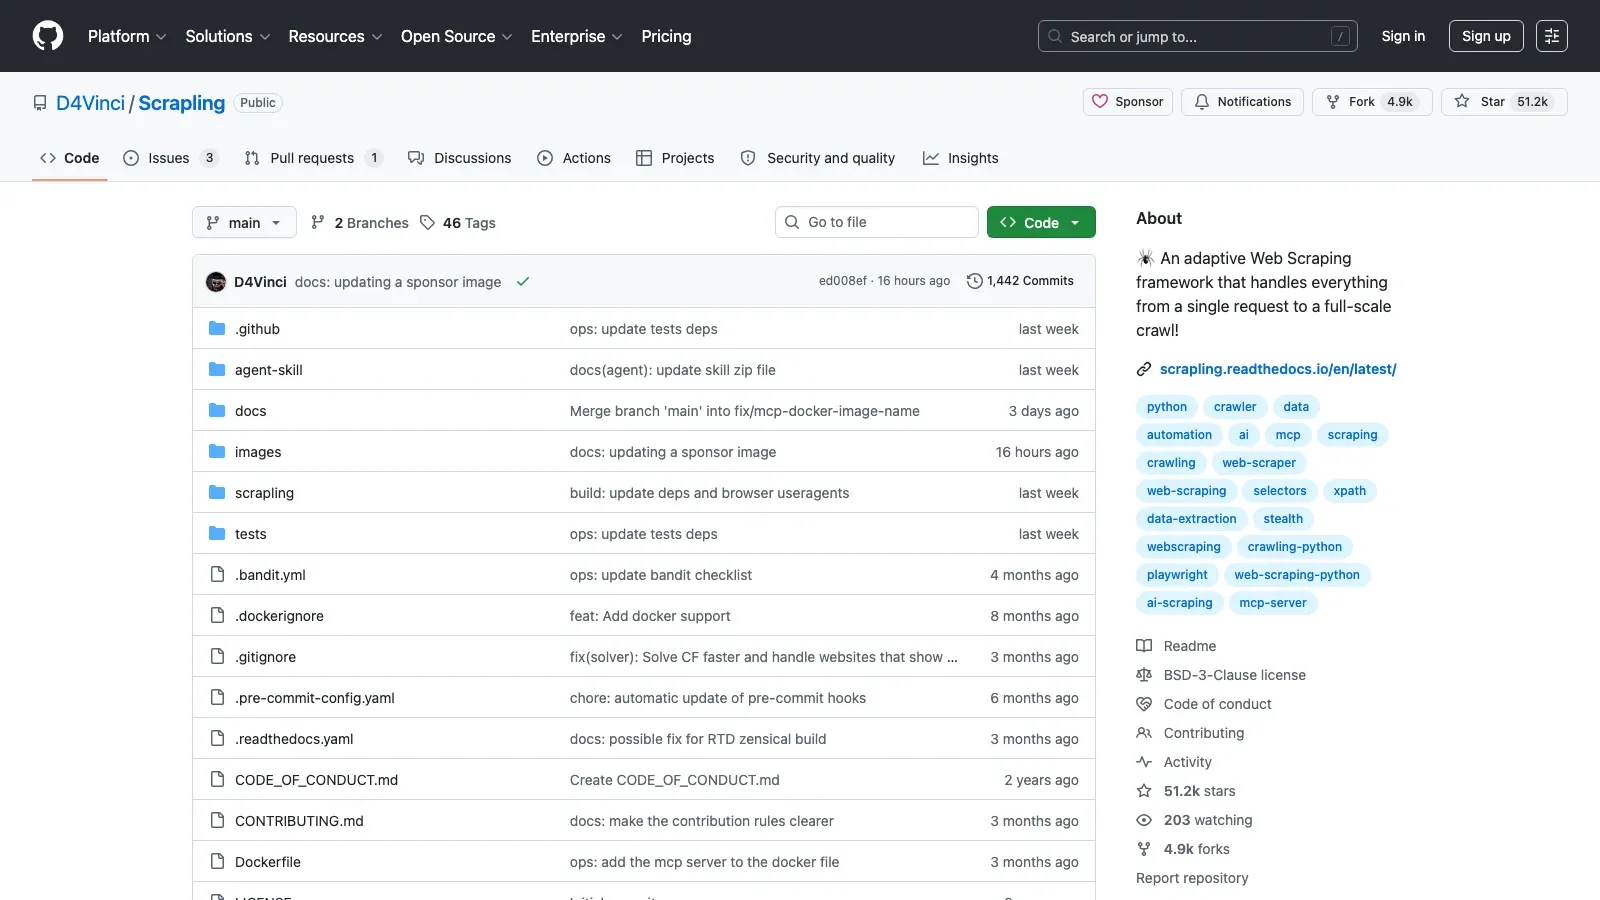Click the Sign in link
1600x900 pixels.
click(1403, 36)
